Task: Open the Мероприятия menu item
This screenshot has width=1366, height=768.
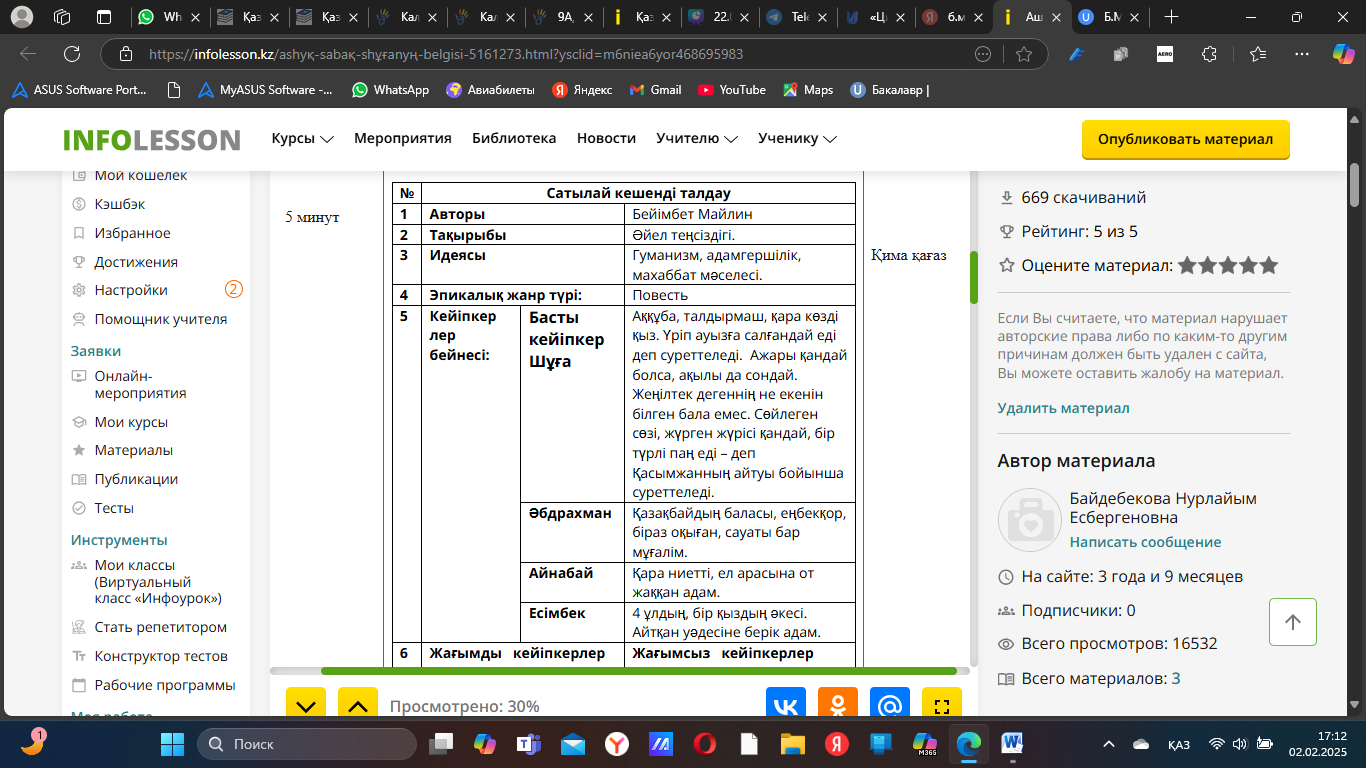Action: coord(402,139)
